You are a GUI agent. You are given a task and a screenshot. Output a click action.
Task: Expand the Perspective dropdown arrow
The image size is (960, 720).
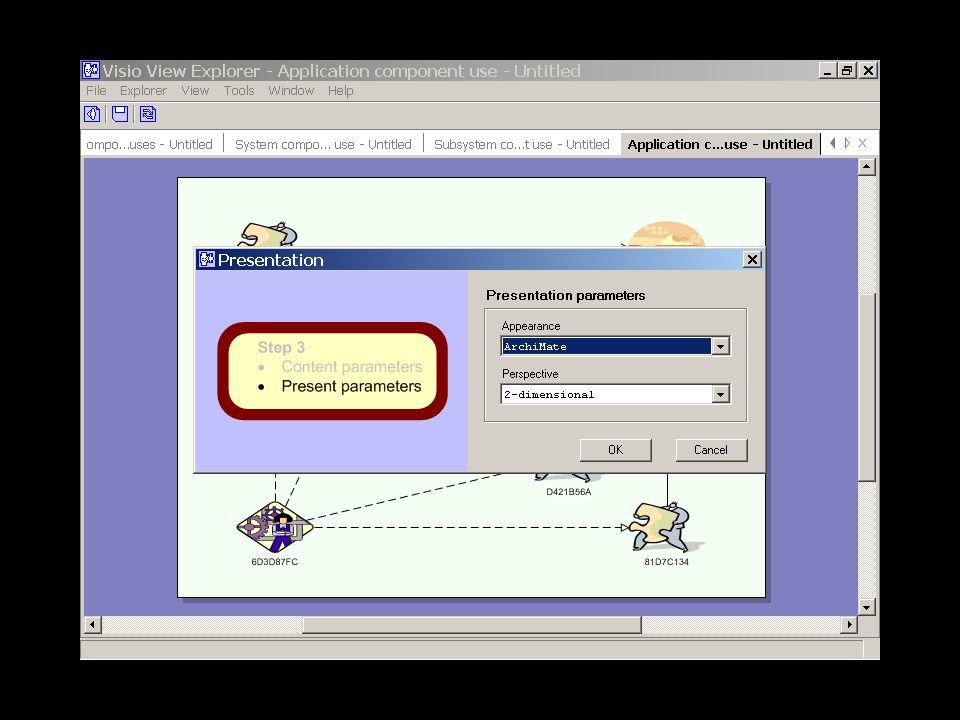coord(721,394)
